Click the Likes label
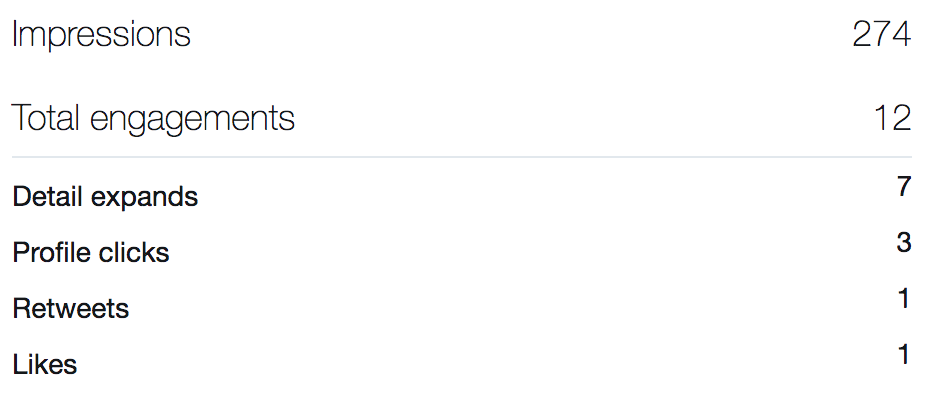Viewport: 934px width, 400px height. tap(45, 365)
